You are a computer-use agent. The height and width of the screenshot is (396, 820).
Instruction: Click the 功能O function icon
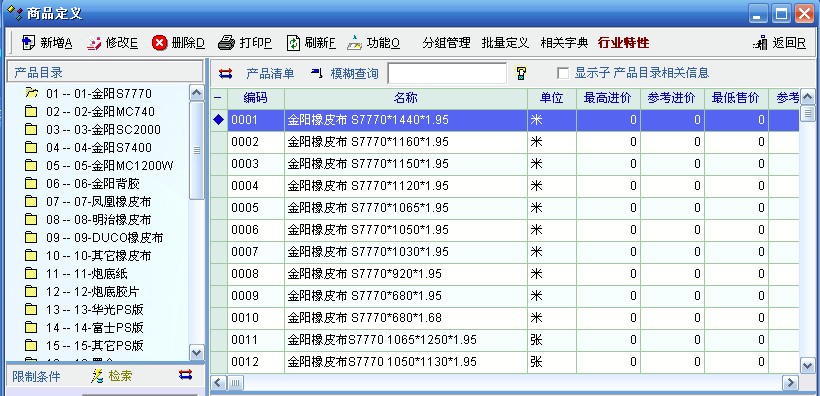pos(355,43)
